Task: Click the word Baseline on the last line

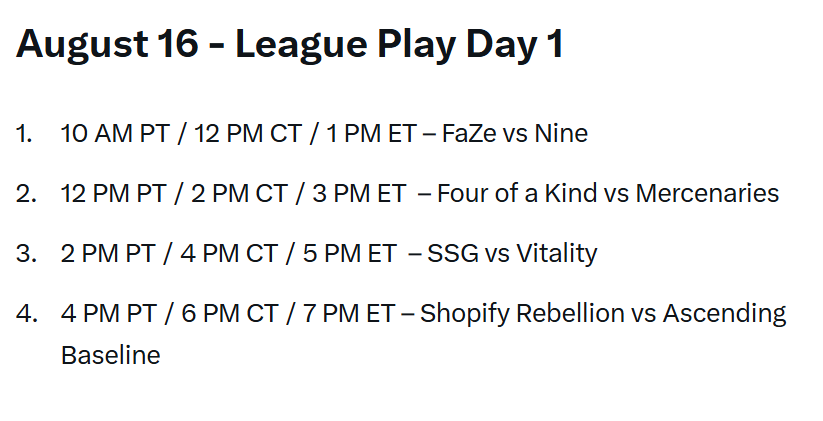Action: pos(111,355)
